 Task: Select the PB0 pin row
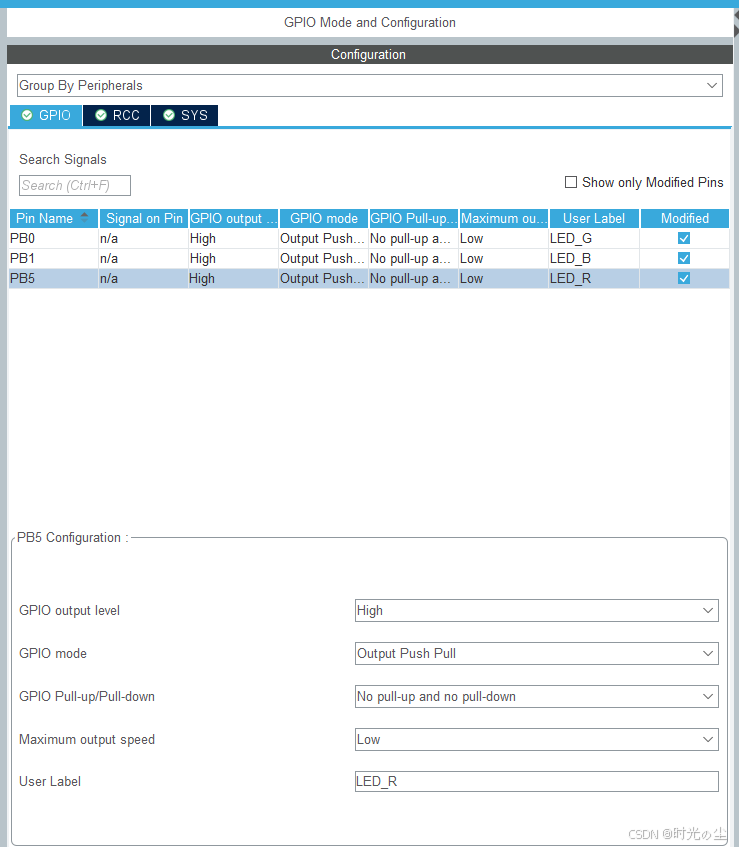point(370,238)
